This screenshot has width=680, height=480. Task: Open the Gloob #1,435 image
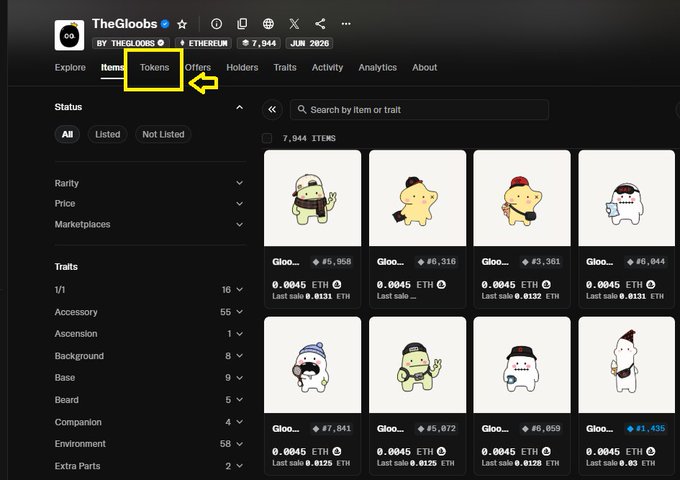click(627, 365)
